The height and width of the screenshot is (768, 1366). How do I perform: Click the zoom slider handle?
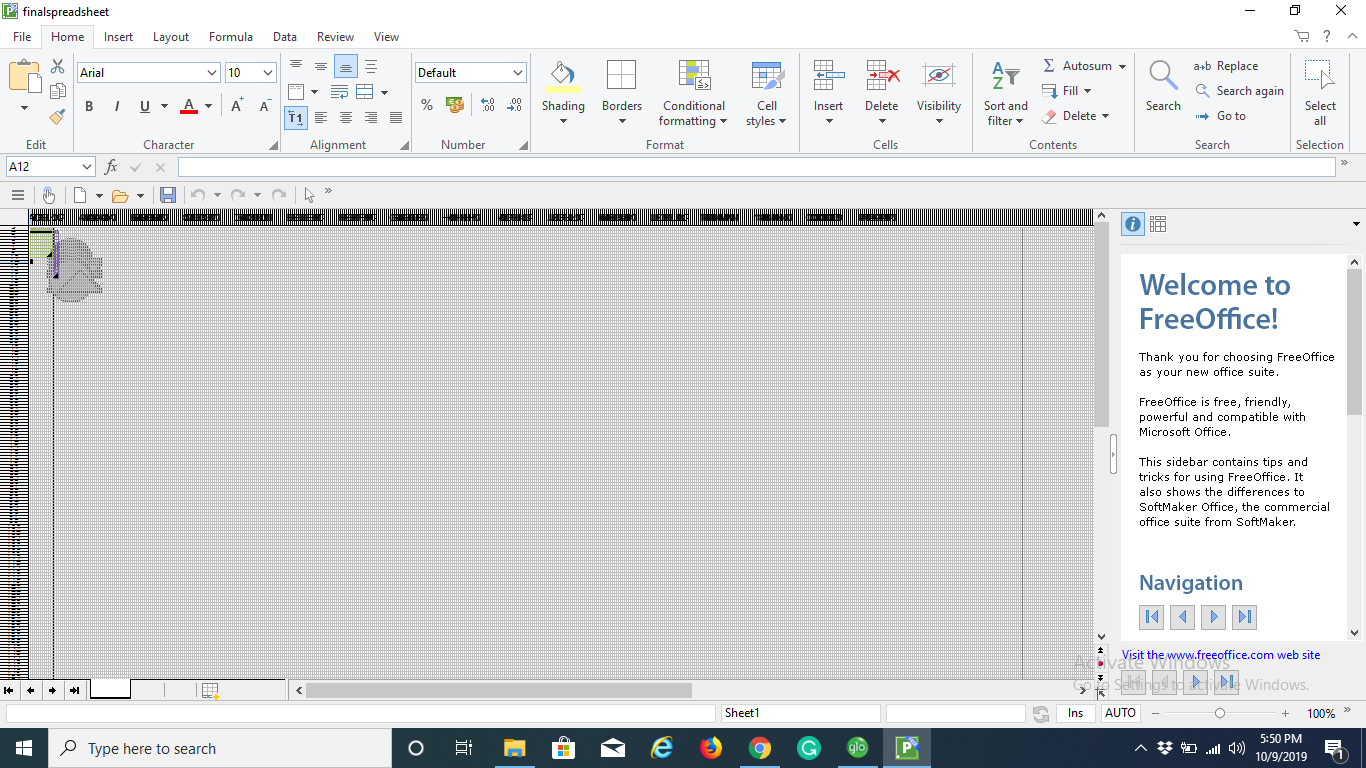pos(1220,713)
